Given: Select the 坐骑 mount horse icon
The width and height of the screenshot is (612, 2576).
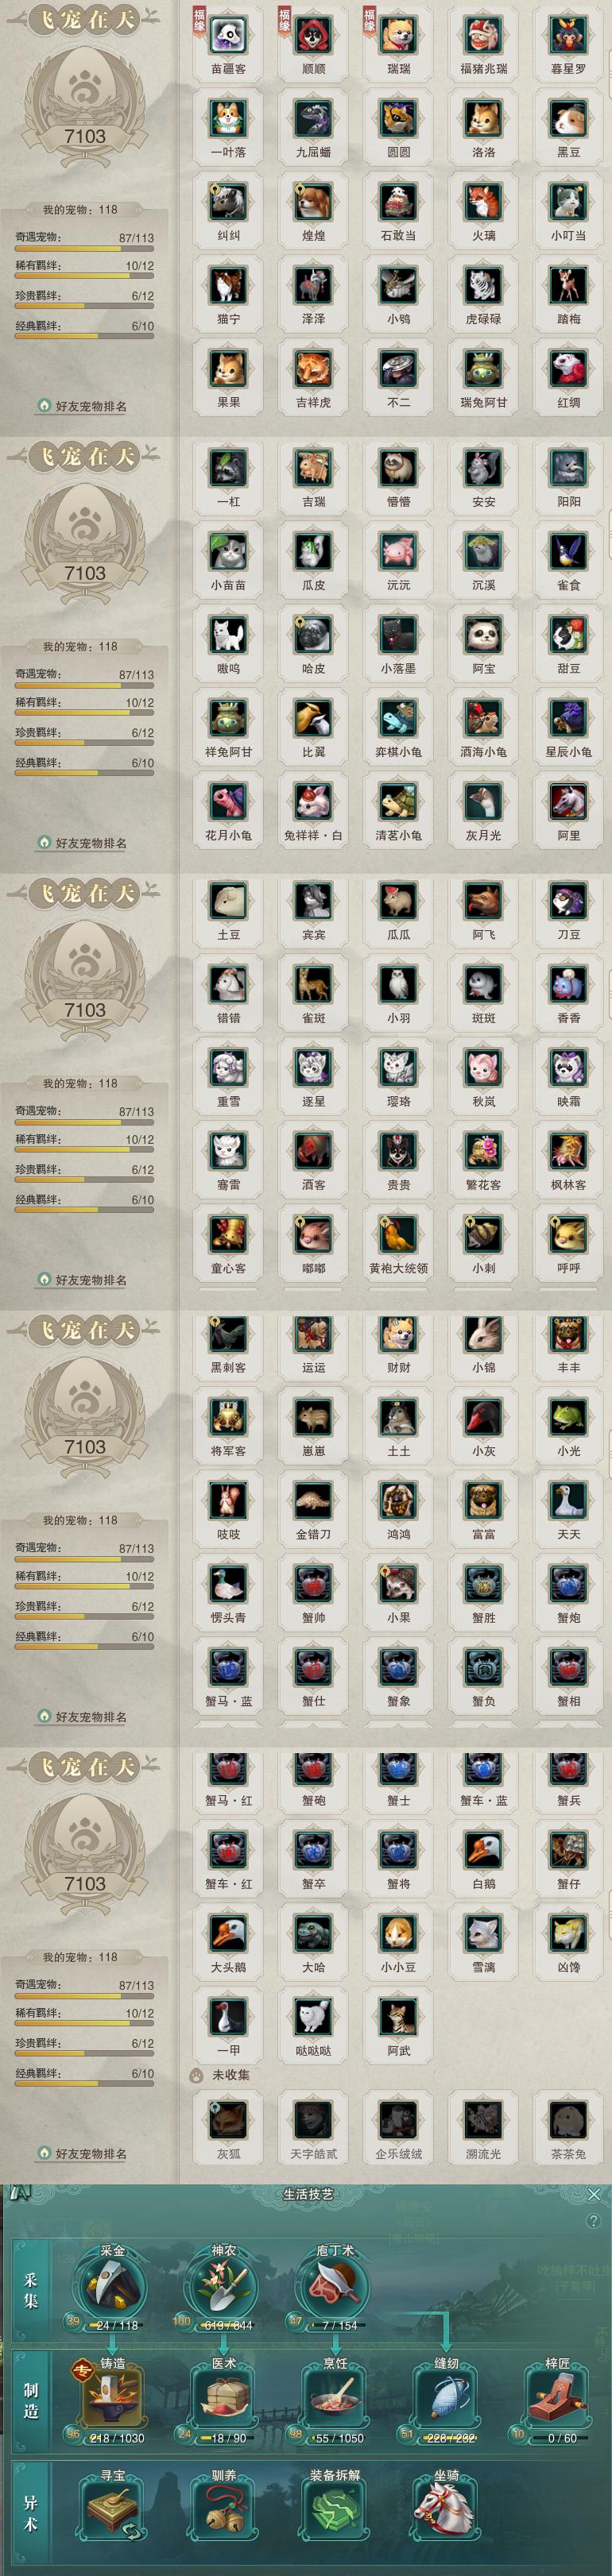Looking at the screenshot, I should click(446, 2511).
